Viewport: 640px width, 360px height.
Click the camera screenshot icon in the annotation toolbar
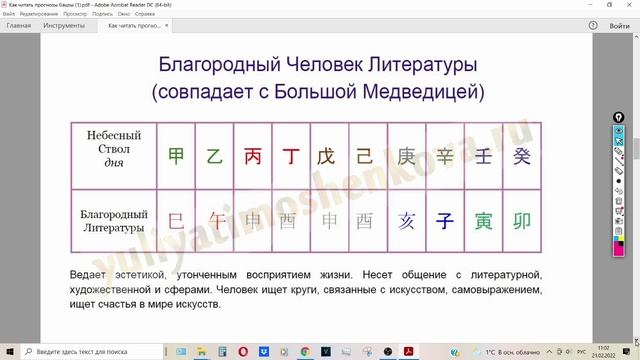click(619, 221)
